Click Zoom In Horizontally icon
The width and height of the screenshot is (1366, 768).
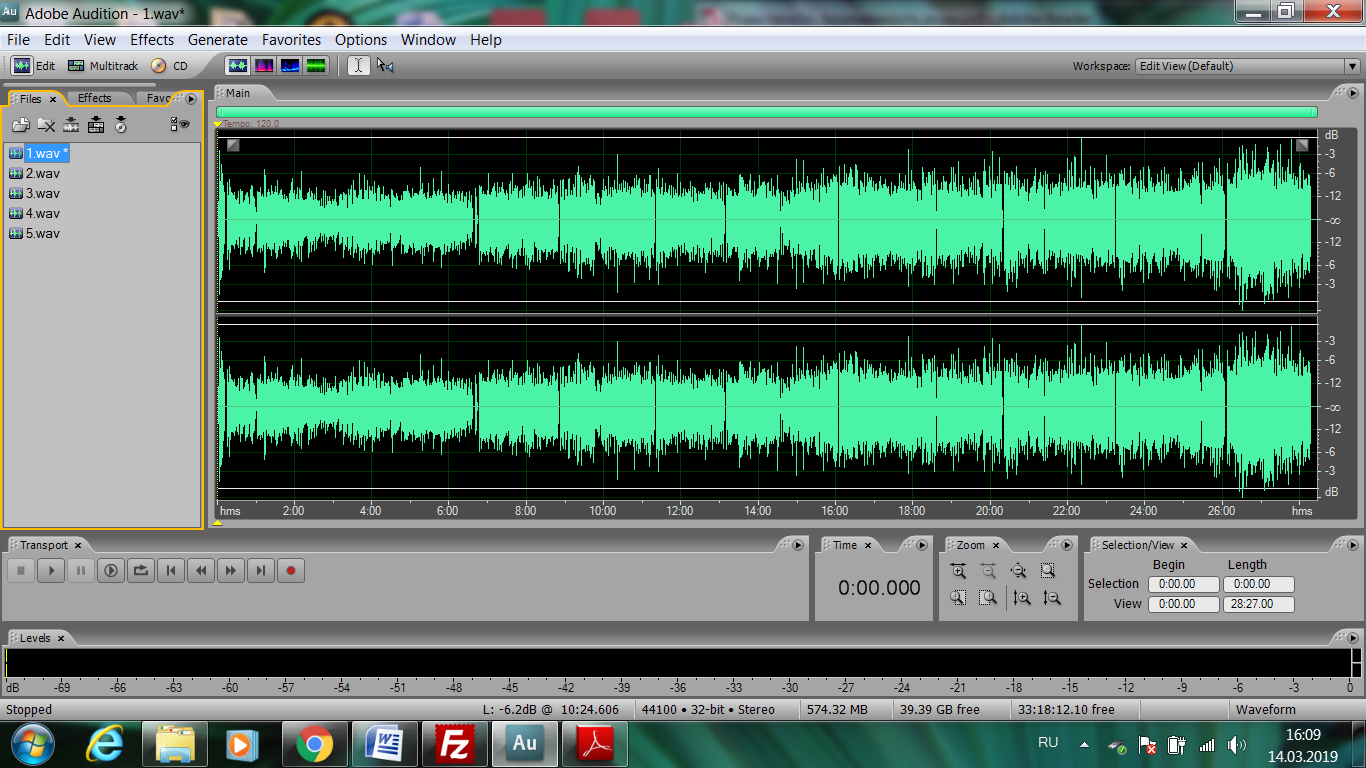point(959,571)
